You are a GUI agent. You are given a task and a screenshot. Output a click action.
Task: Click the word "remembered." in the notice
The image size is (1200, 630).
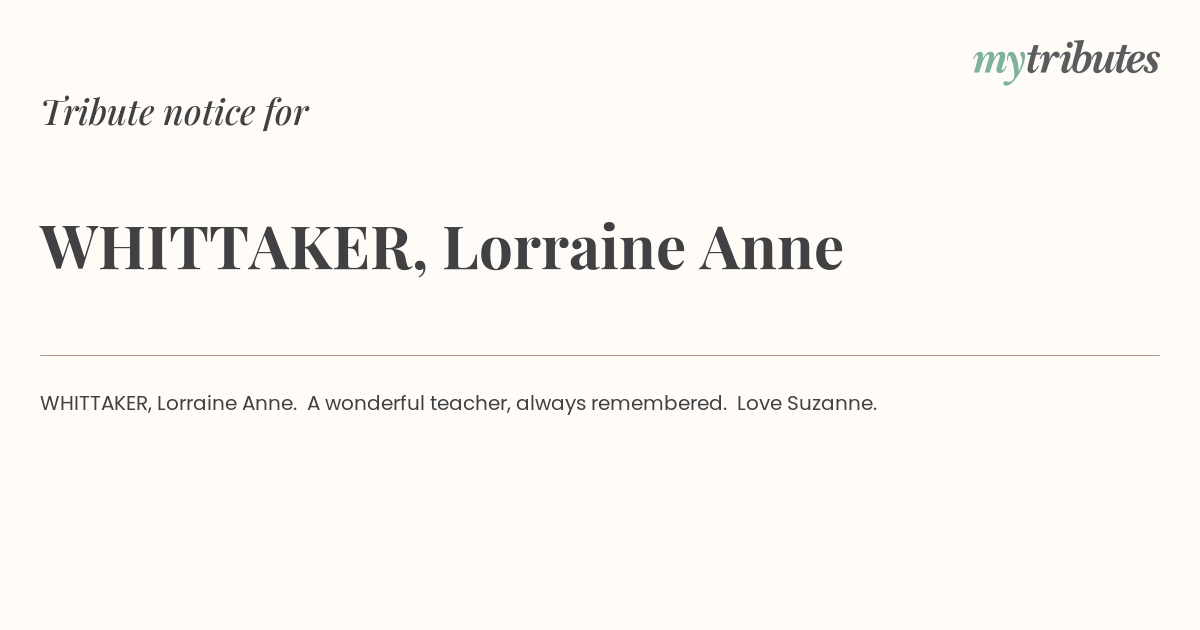coord(659,403)
